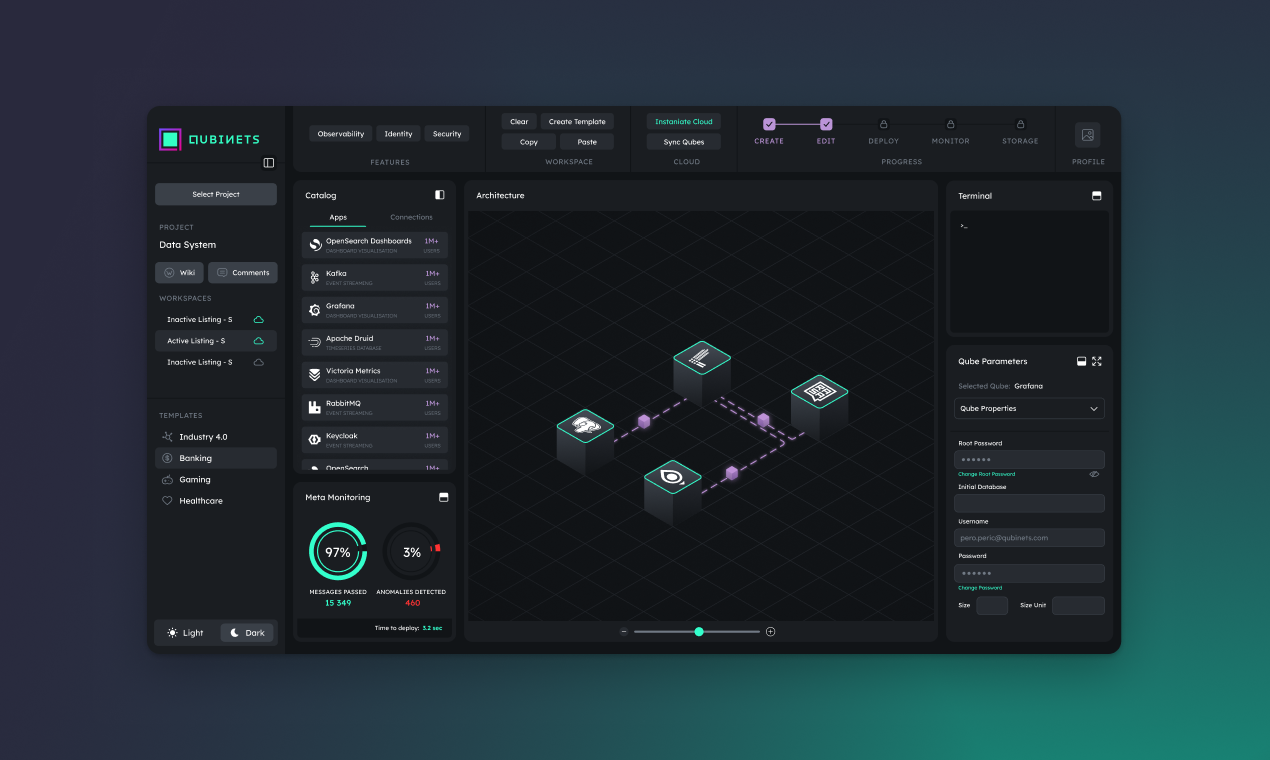Zoom out the architecture with minus icon
This screenshot has width=1270, height=760.
pyautogui.click(x=624, y=631)
